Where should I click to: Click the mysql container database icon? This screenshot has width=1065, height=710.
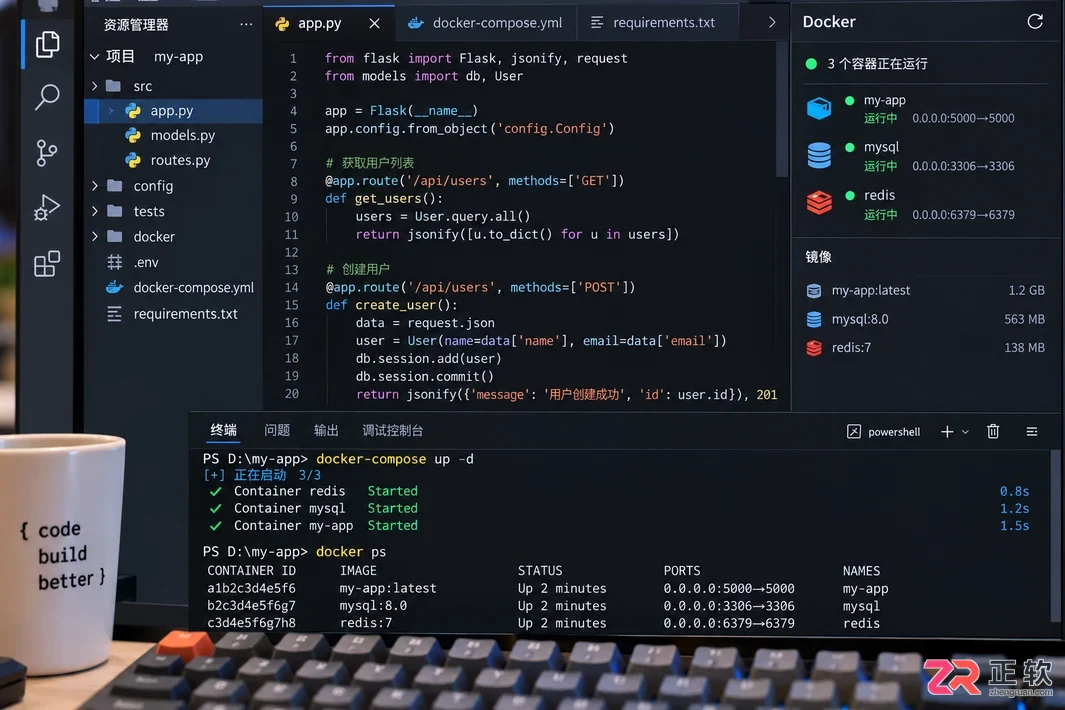coord(819,155)
